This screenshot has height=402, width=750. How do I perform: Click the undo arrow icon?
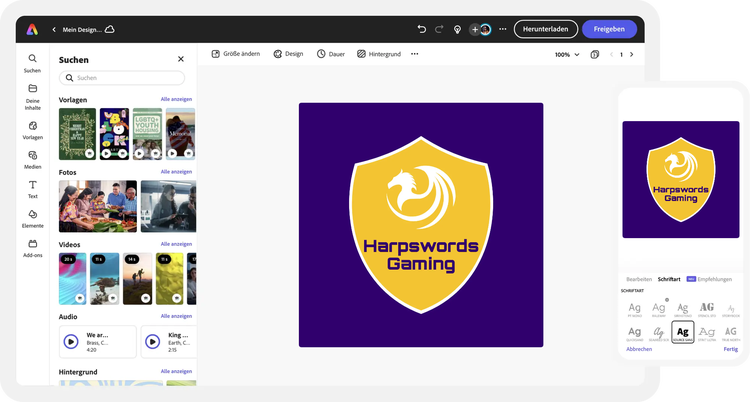pos(422,29)
